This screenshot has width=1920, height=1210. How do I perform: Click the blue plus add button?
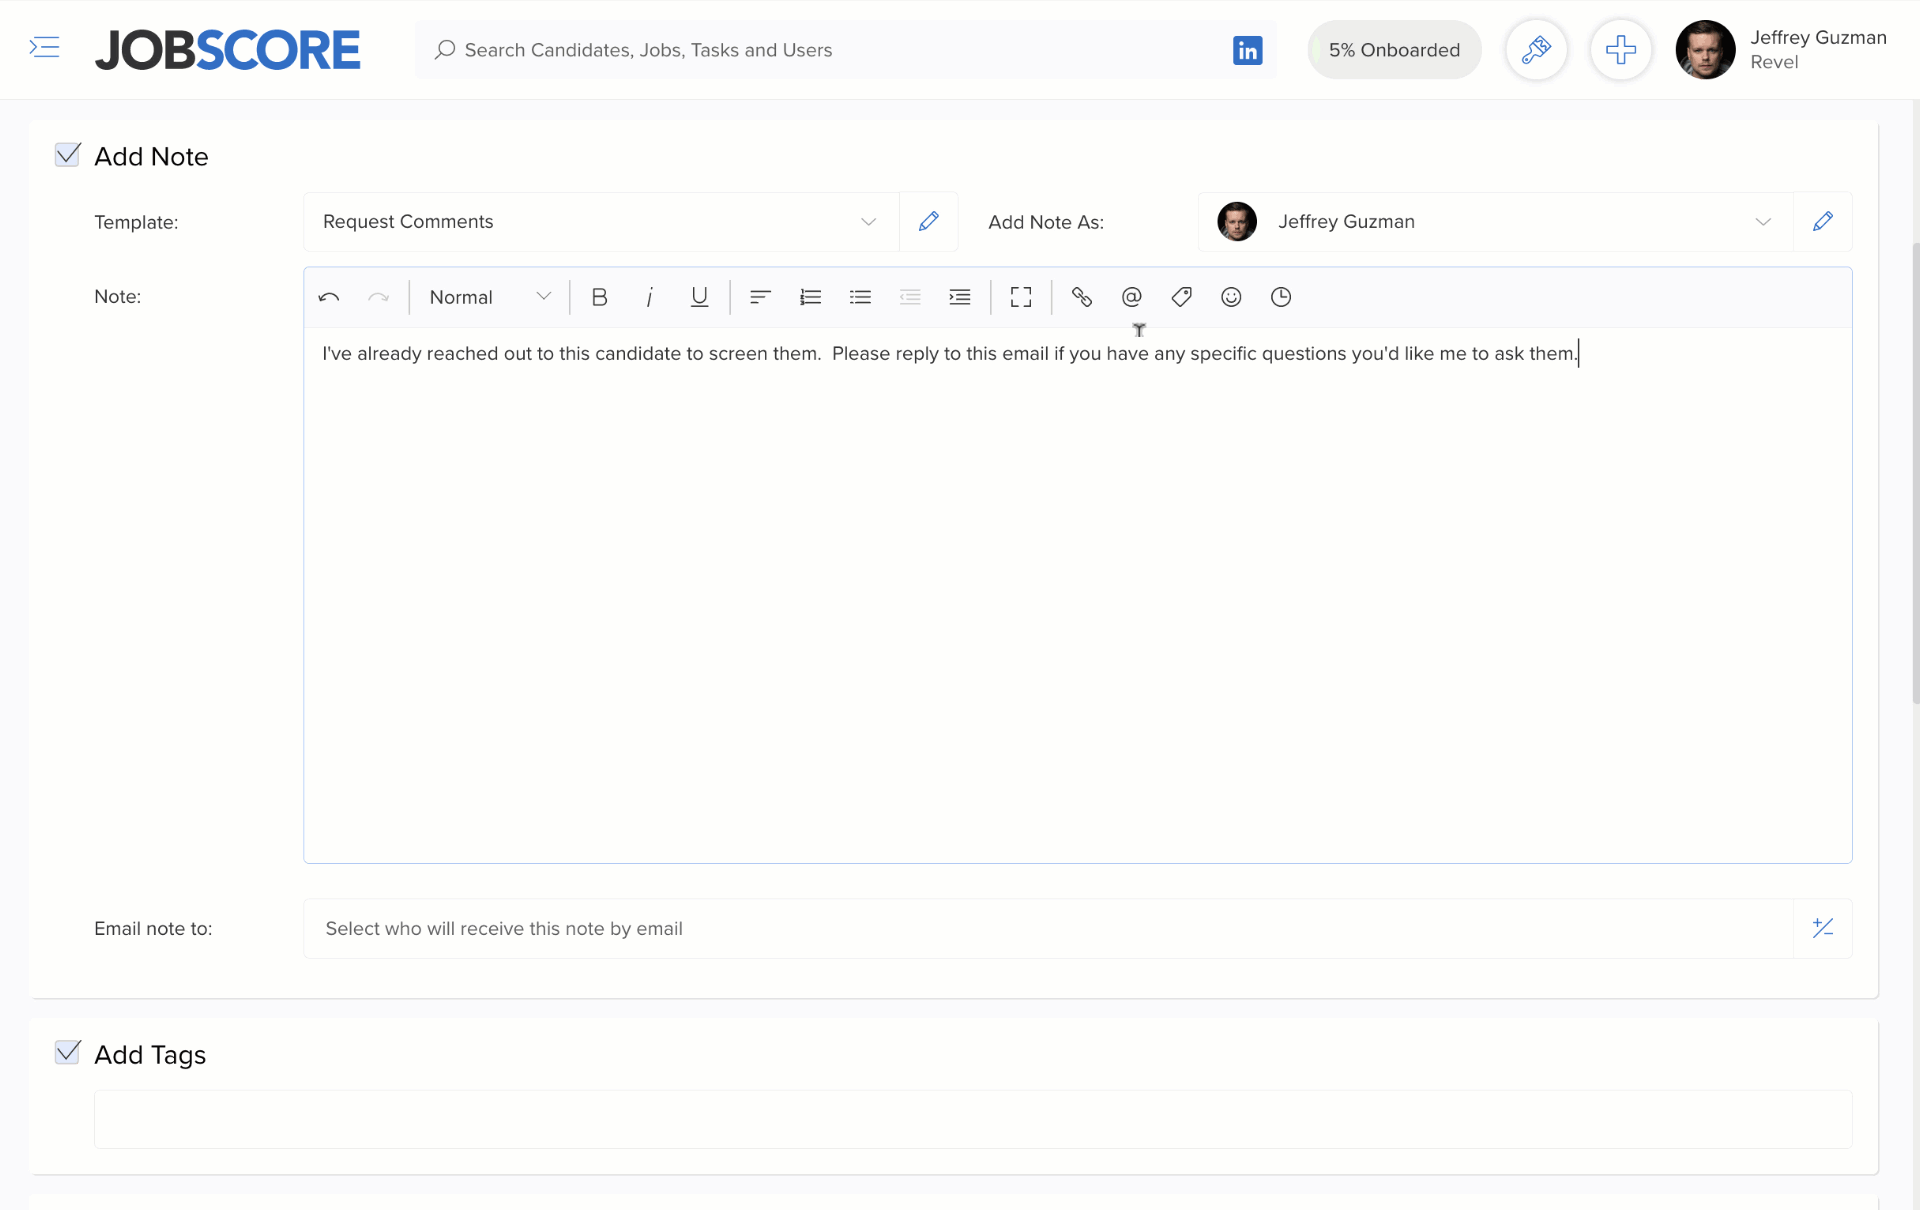[1620, 50]
